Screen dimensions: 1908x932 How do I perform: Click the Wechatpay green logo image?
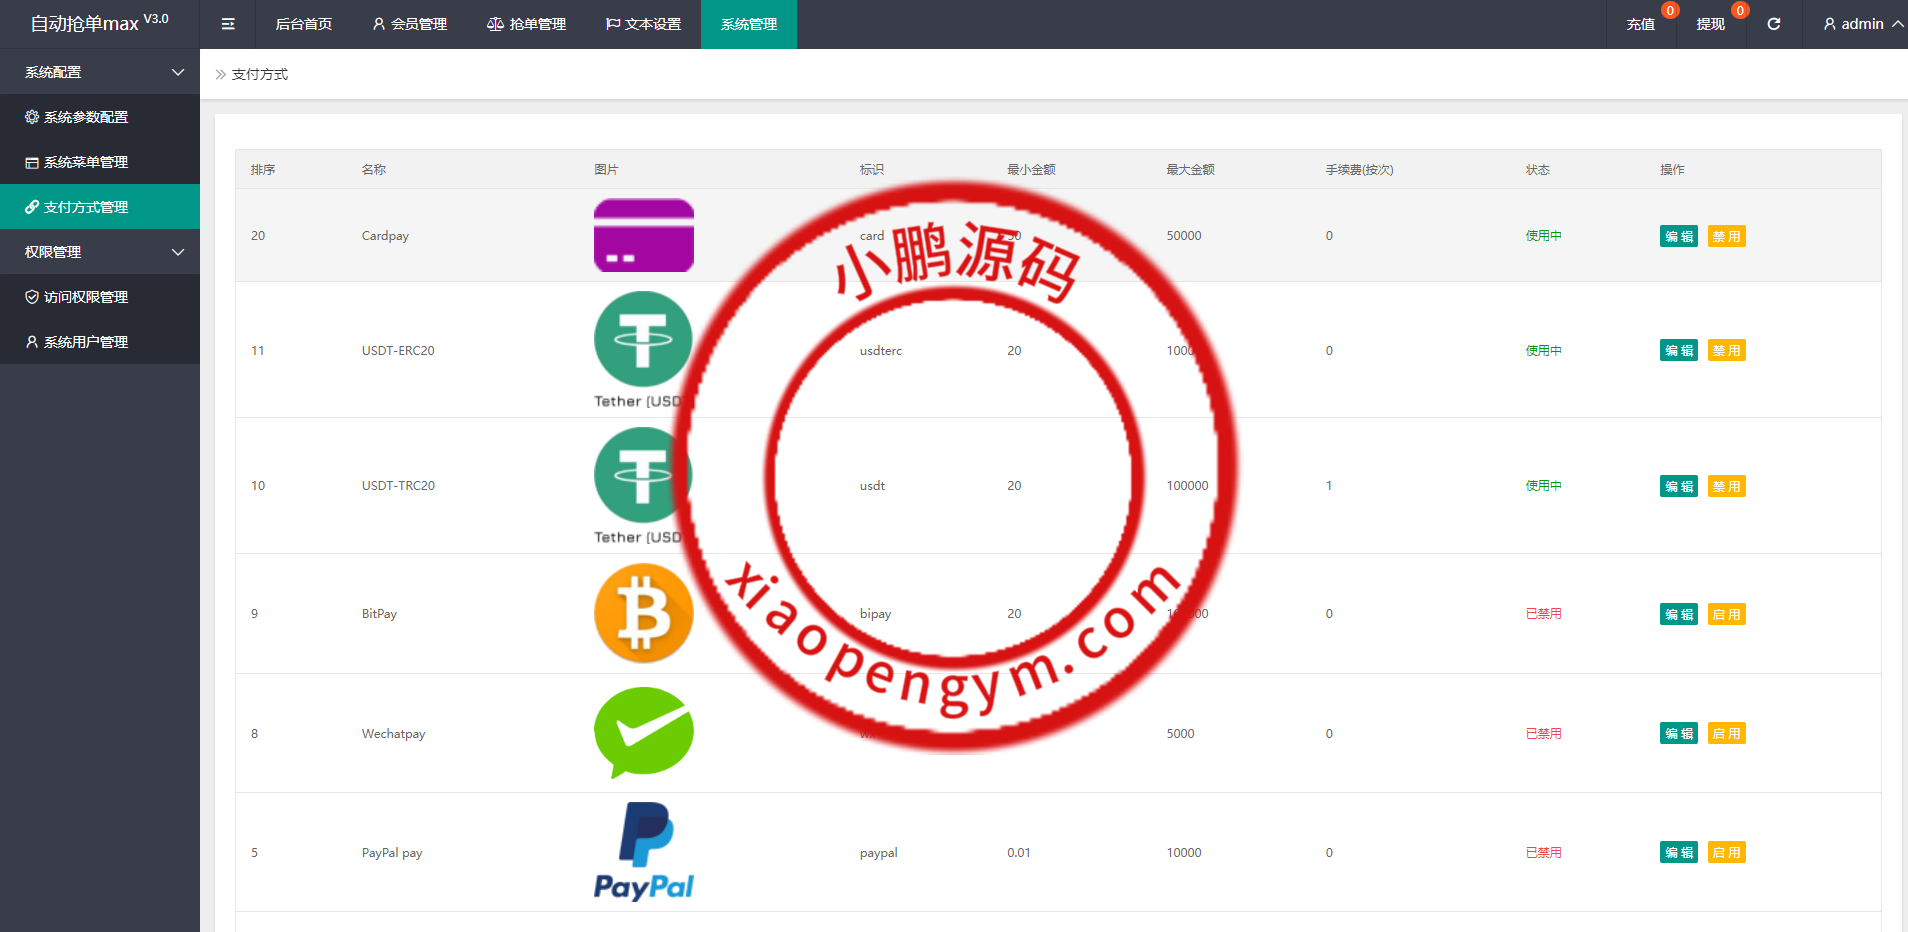[x=643, y=732]
